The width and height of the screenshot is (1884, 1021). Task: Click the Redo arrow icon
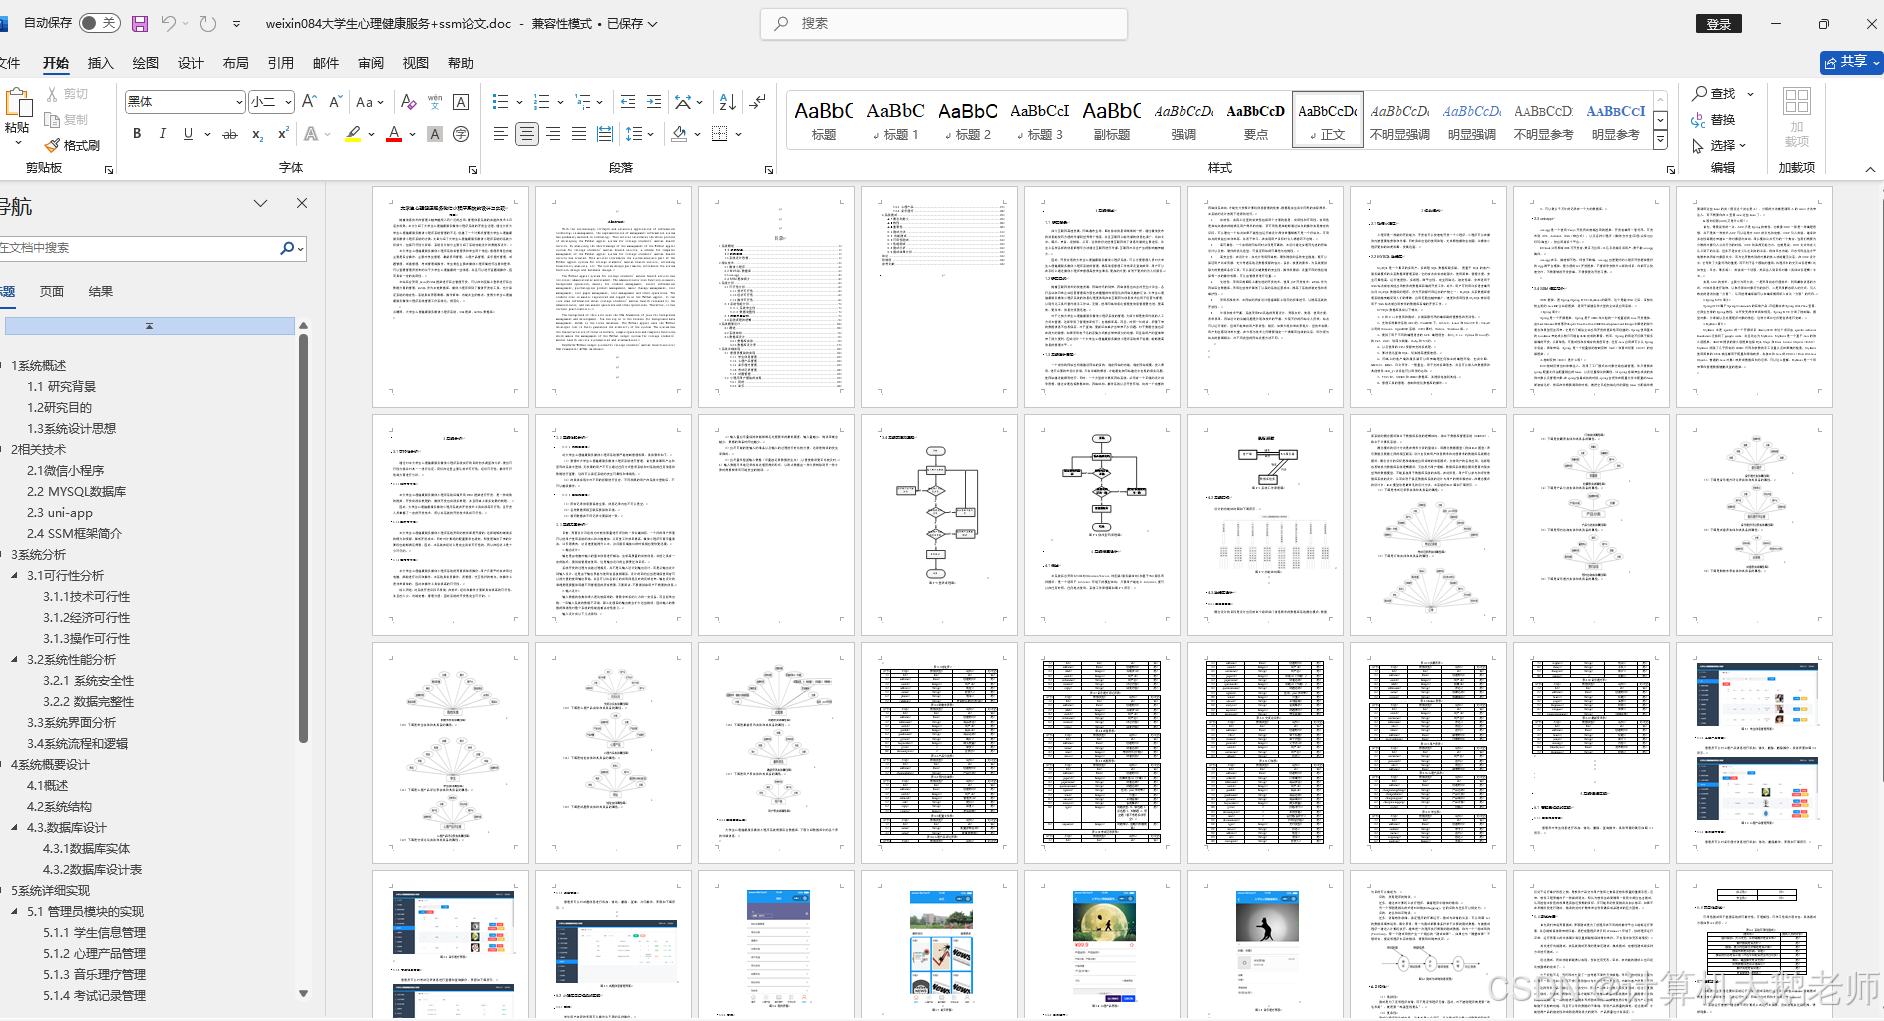point(207,23)
